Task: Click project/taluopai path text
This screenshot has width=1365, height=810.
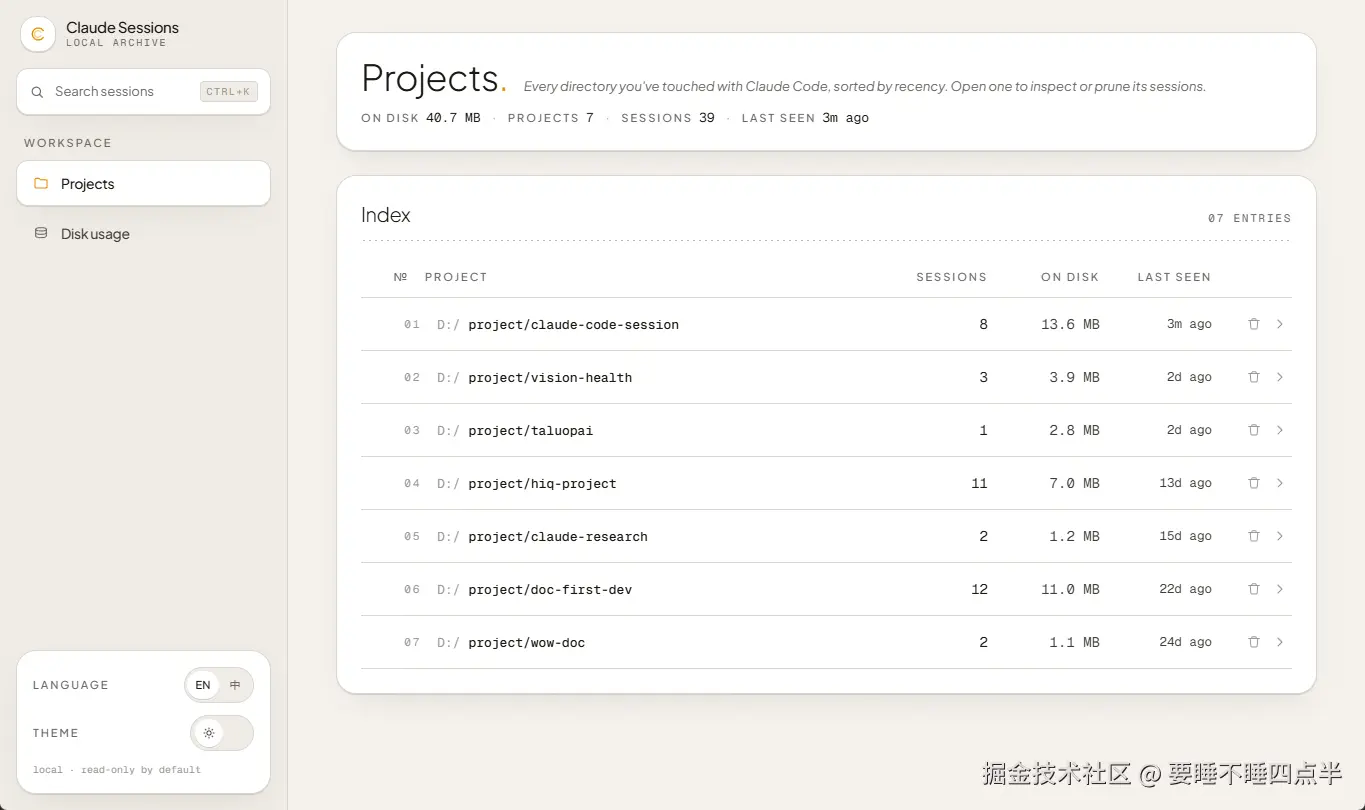Action: pos(531,431)
